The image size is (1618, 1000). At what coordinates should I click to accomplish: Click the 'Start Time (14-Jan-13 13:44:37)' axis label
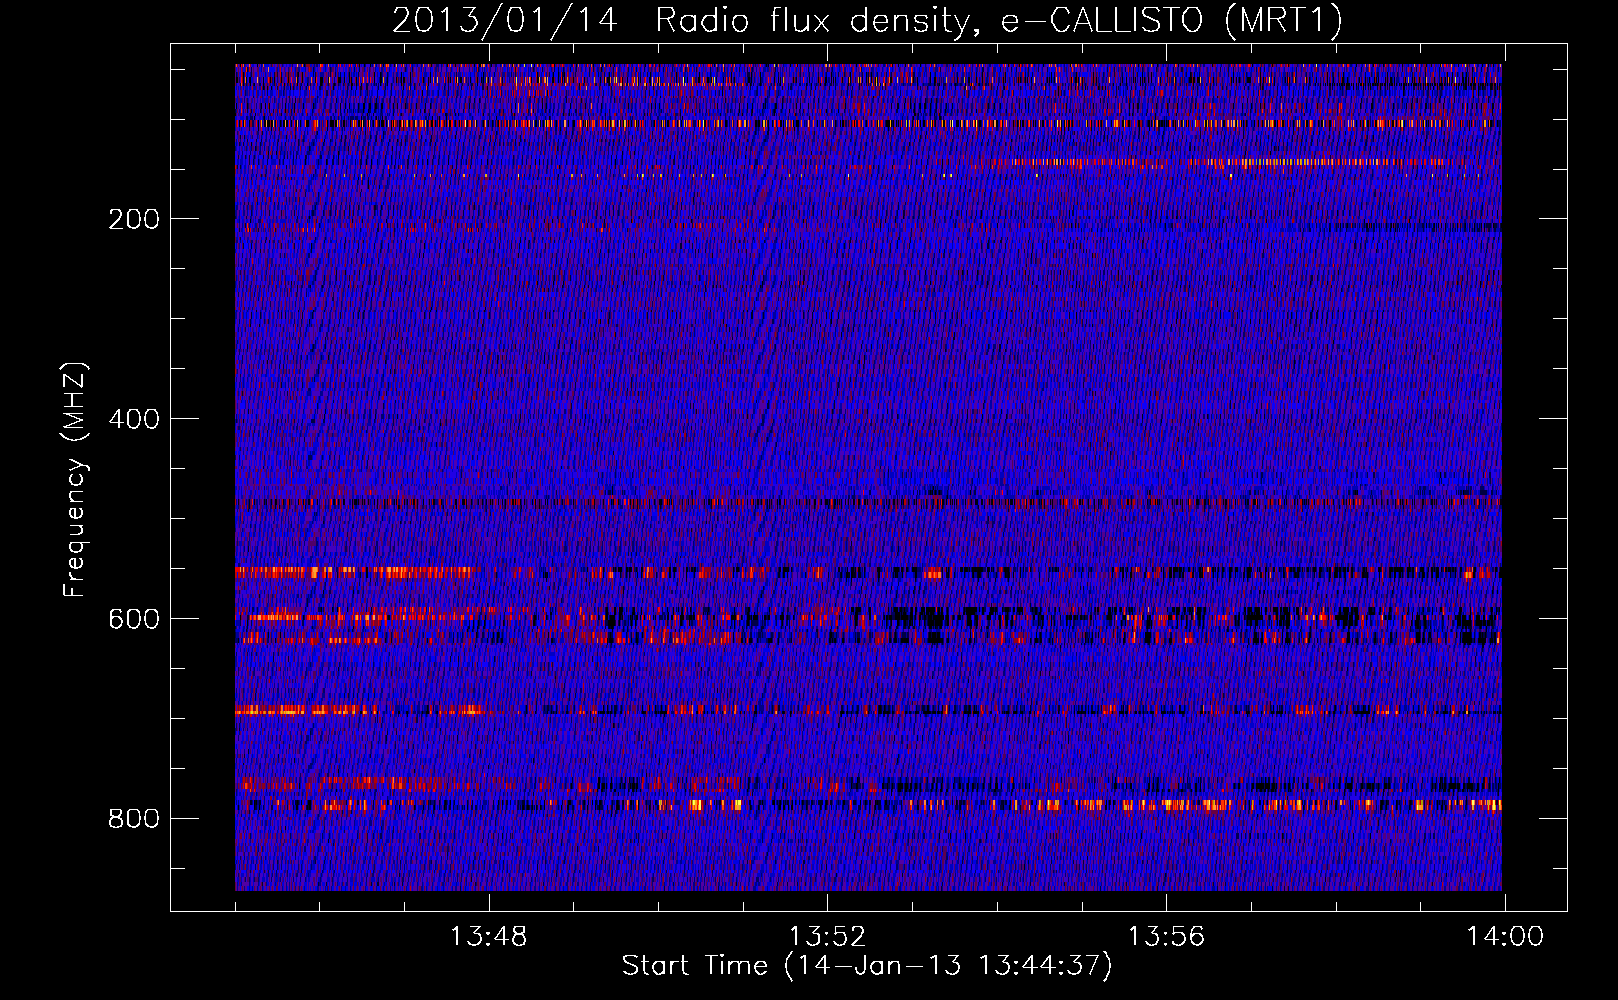pos(867,966)
